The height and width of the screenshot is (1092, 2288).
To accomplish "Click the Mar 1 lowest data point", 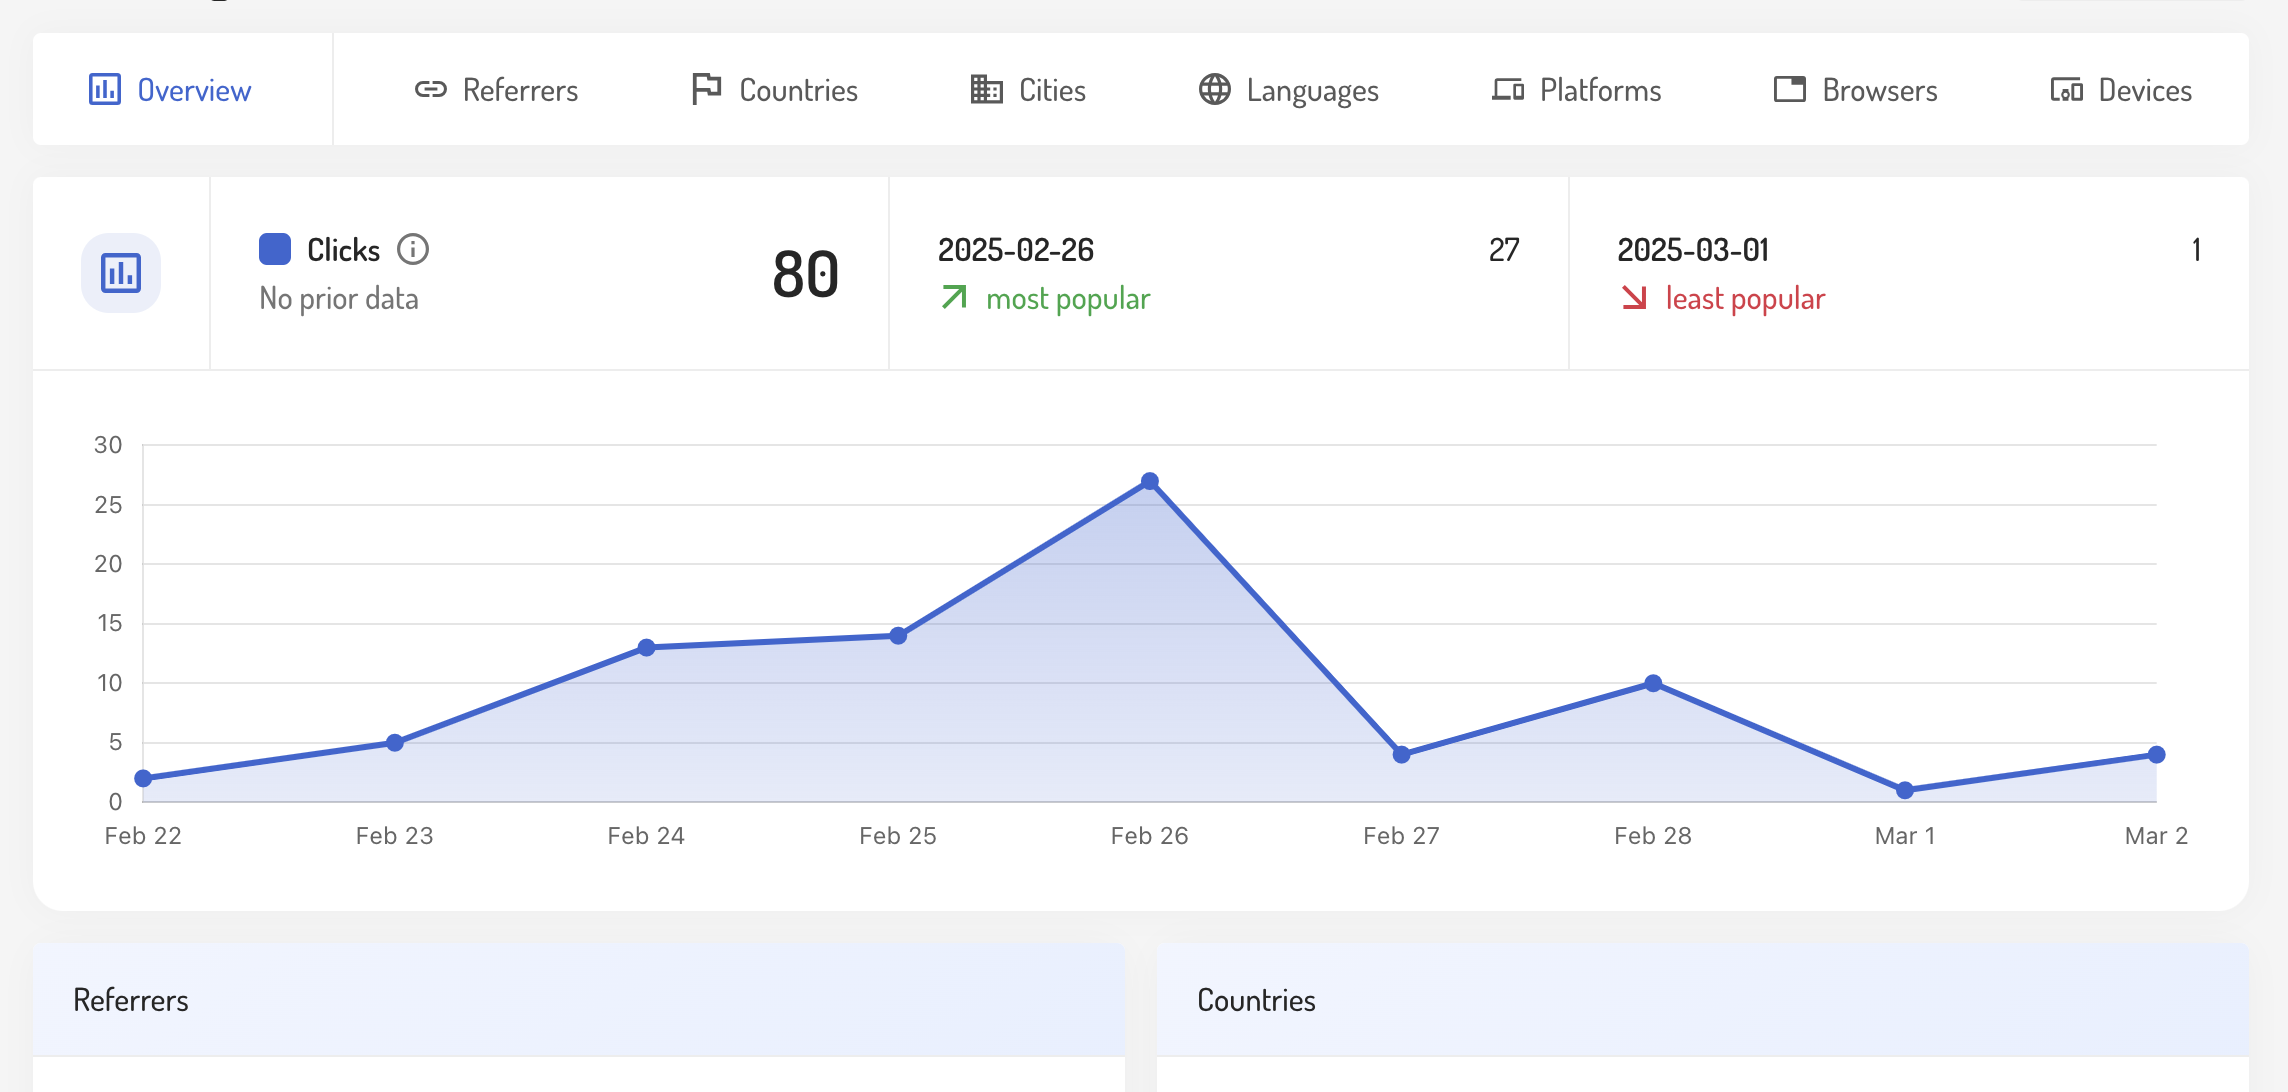I will [x=1905, y=790].
